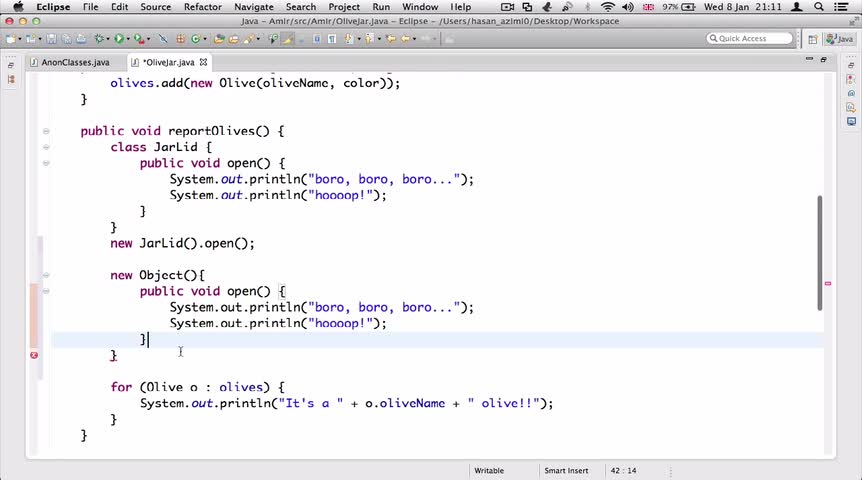Screen dimensions: 862x480
Task: Start debugging with the bug icon
Action: pyautogui.click(x=99, y=39)
